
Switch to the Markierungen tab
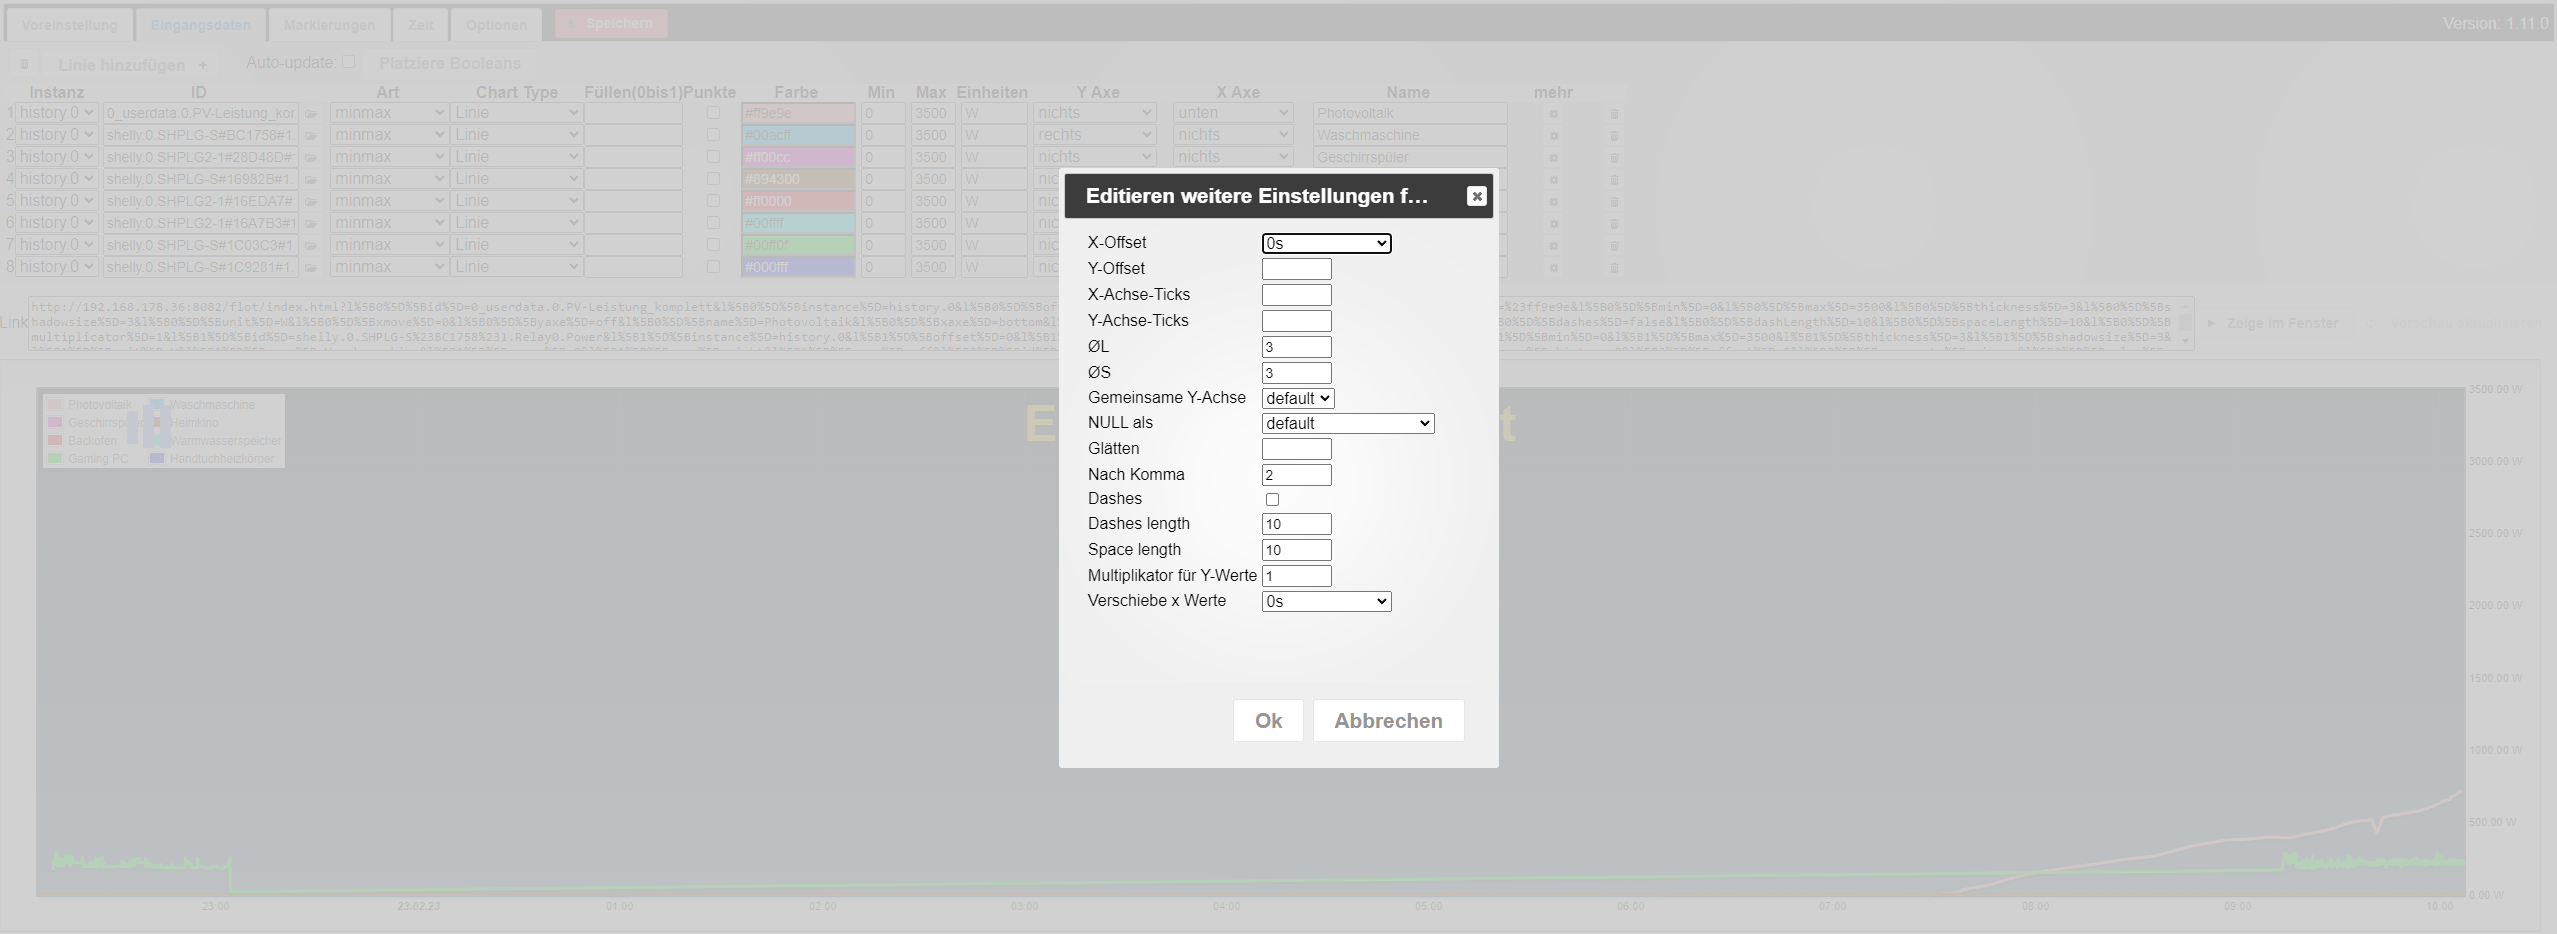click(329, 24)
